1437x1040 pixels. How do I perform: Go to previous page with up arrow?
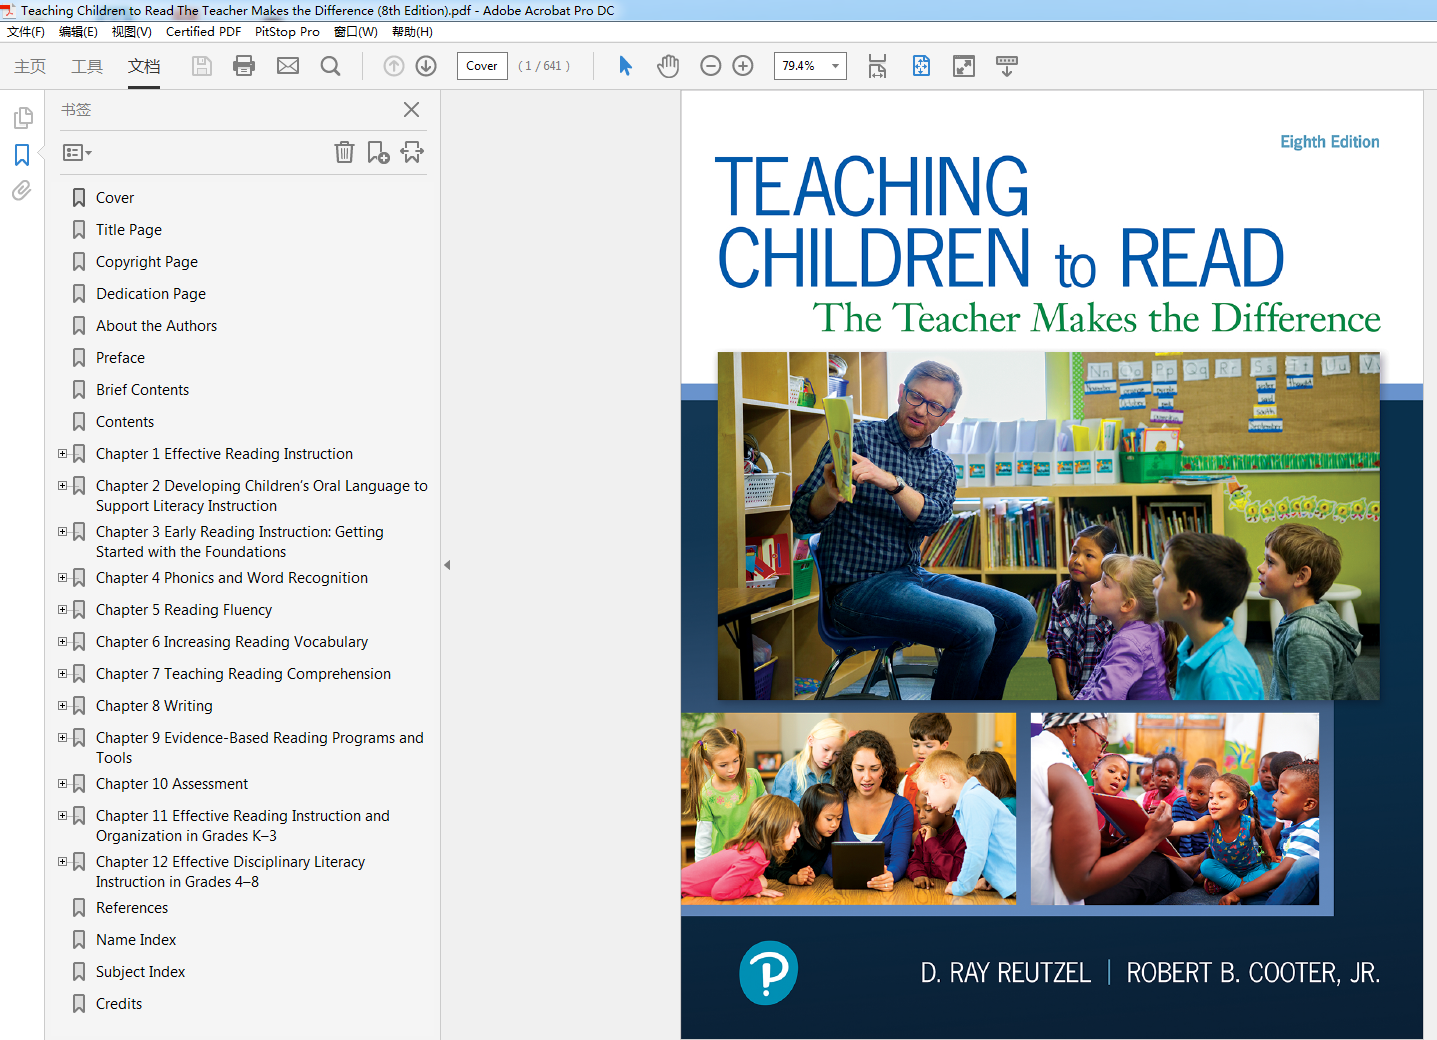coord(394,66)
